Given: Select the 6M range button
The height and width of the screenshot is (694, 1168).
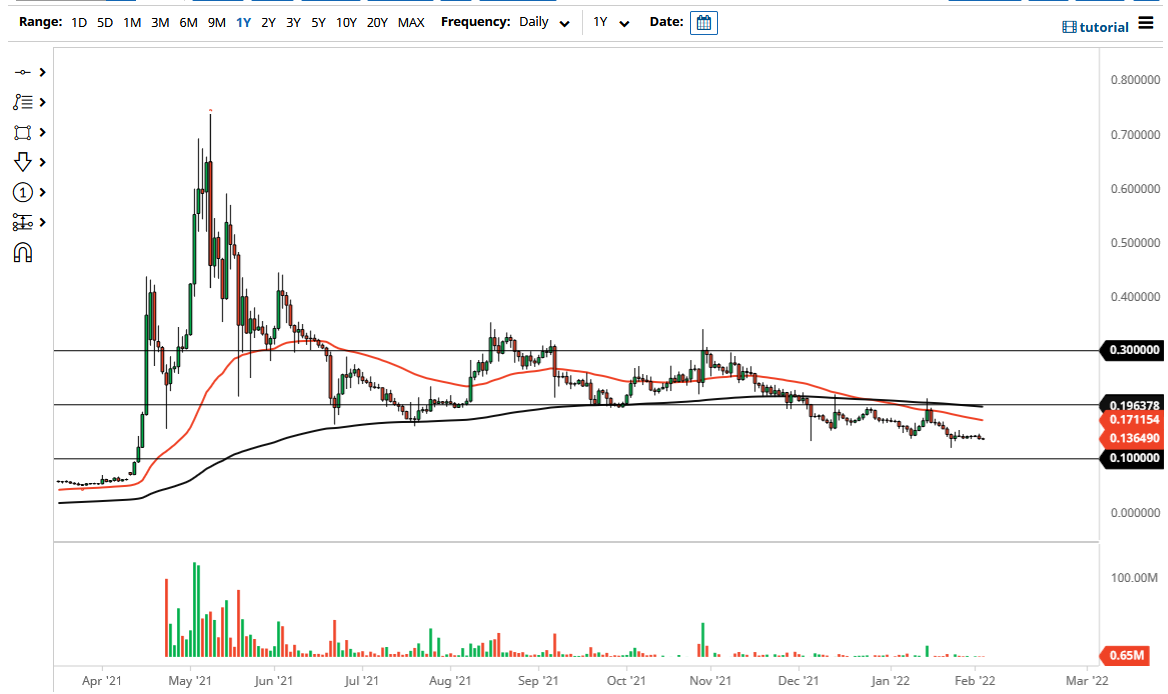Looking at the screenshot, I should (x=189, y=22).
